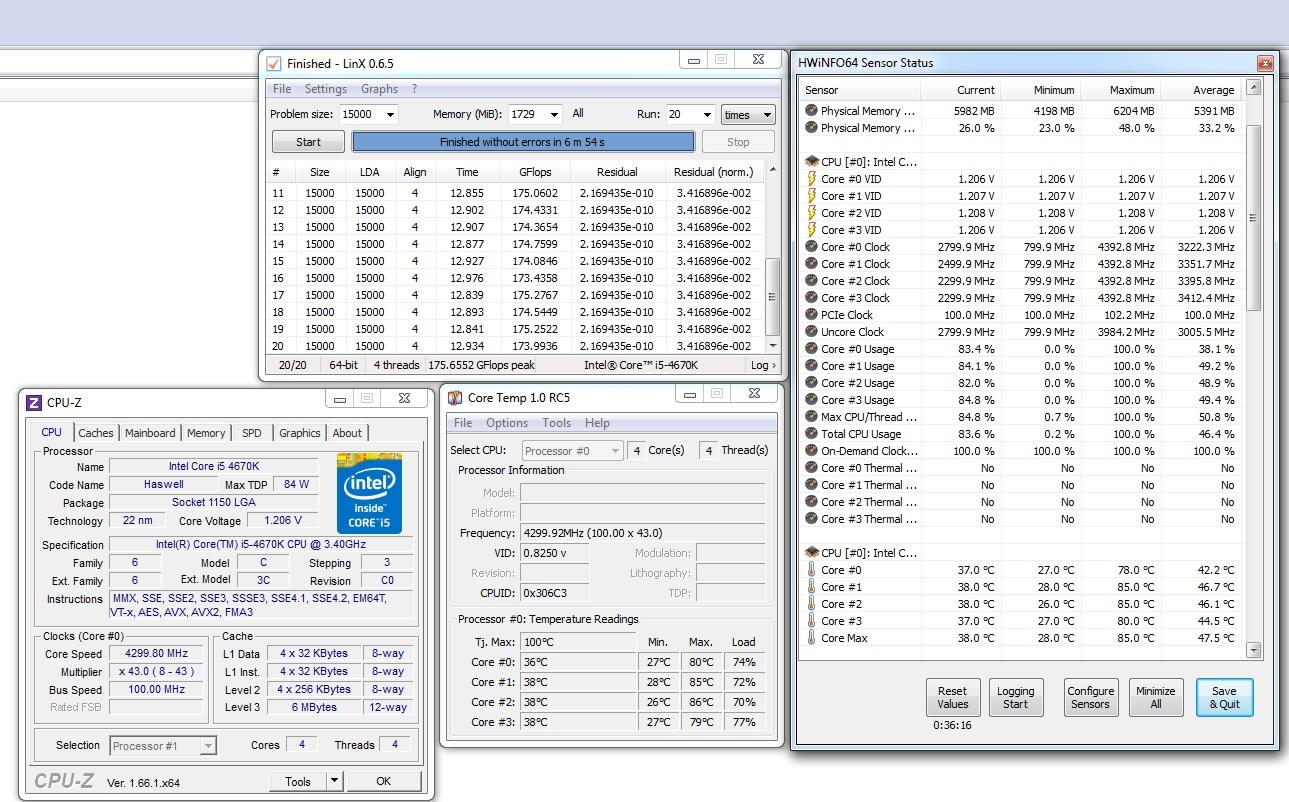Image resolution: width=1289 pixels, height=802 pixels.
Task: Click the icon beside Core #0 Usage
Action: pyautogui.click(x=811, y=349)
